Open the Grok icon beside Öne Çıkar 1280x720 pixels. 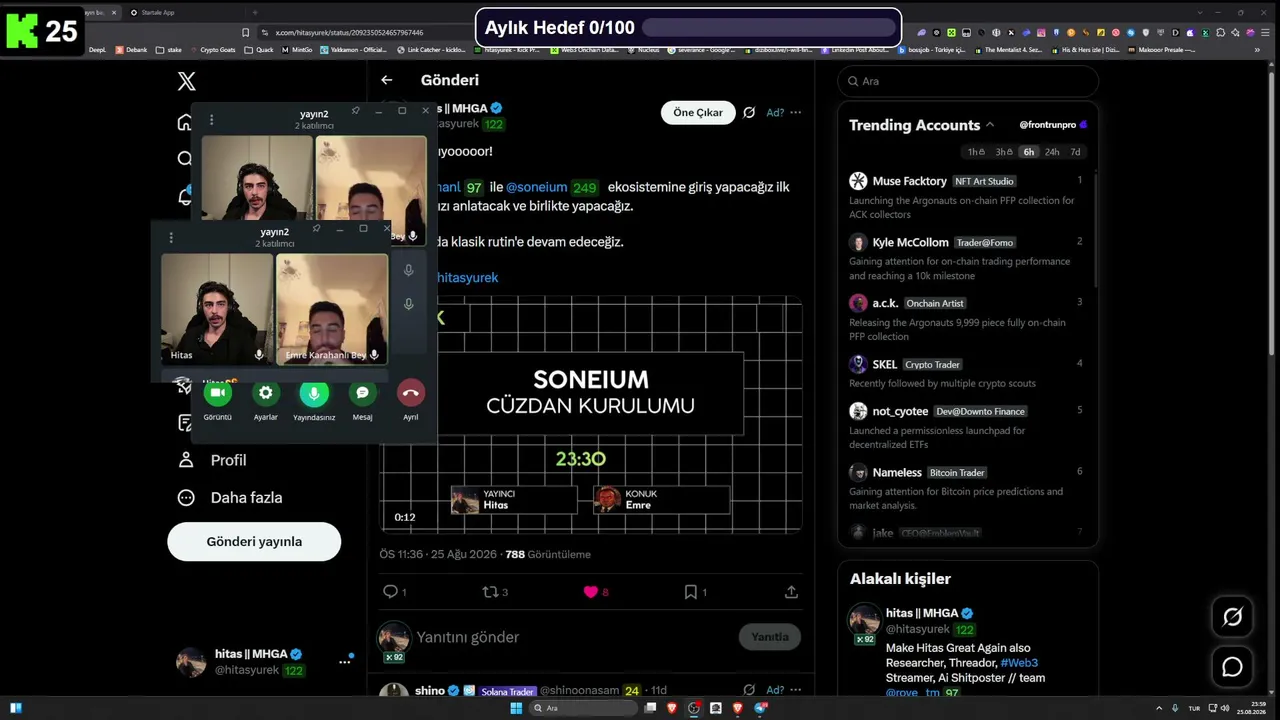point(749,113)
